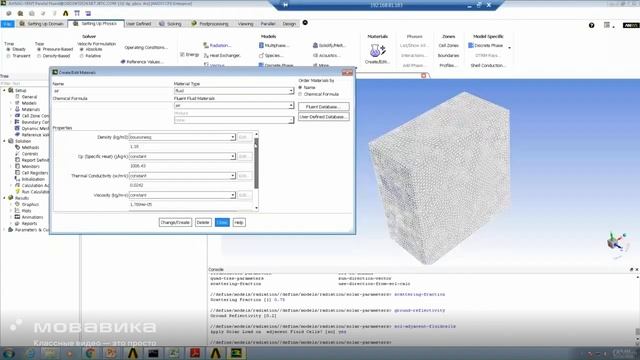This screenshot has width=640, height=360.
Task: Open the Density method dropdown
Action: tap(182, 137)
